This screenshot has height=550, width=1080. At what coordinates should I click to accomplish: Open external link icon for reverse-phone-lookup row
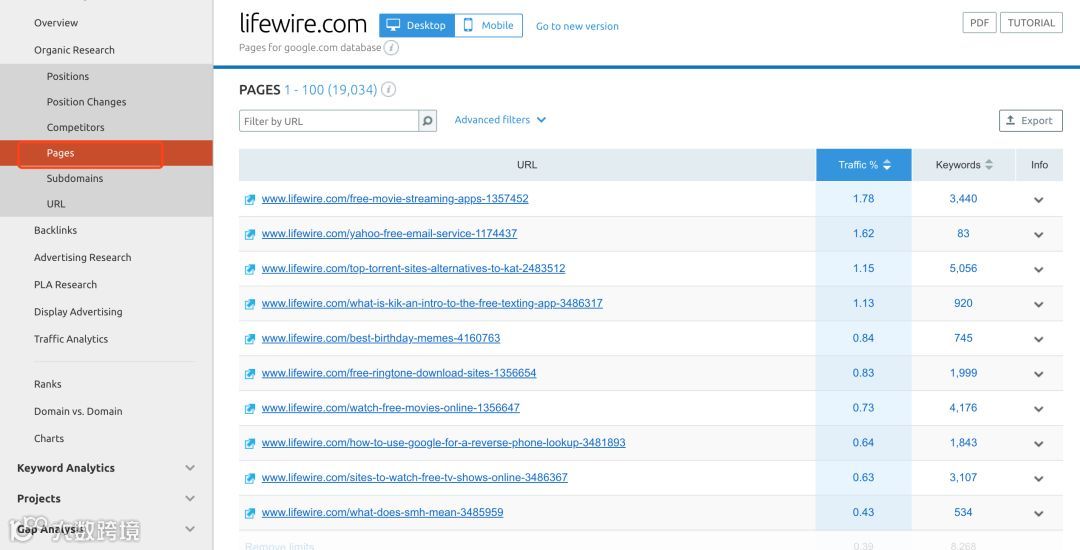click(x=250, y=444)
